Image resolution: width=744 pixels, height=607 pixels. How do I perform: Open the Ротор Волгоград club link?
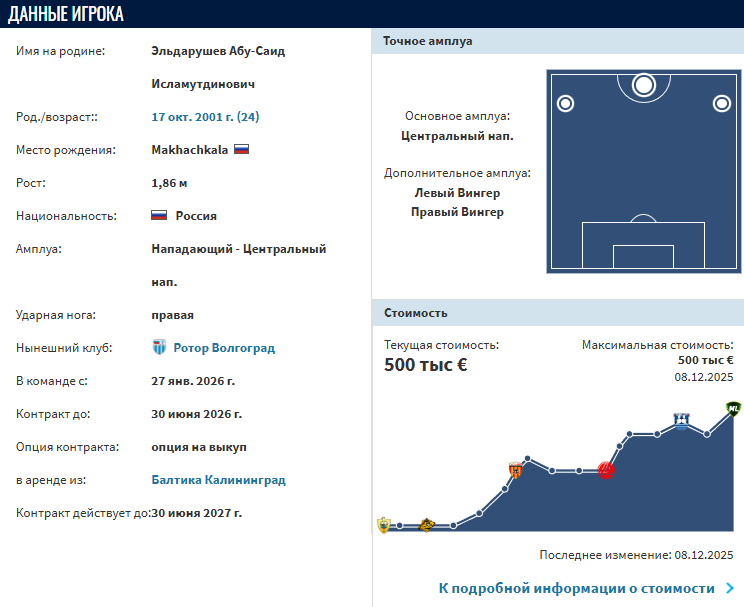click(224, 348)
